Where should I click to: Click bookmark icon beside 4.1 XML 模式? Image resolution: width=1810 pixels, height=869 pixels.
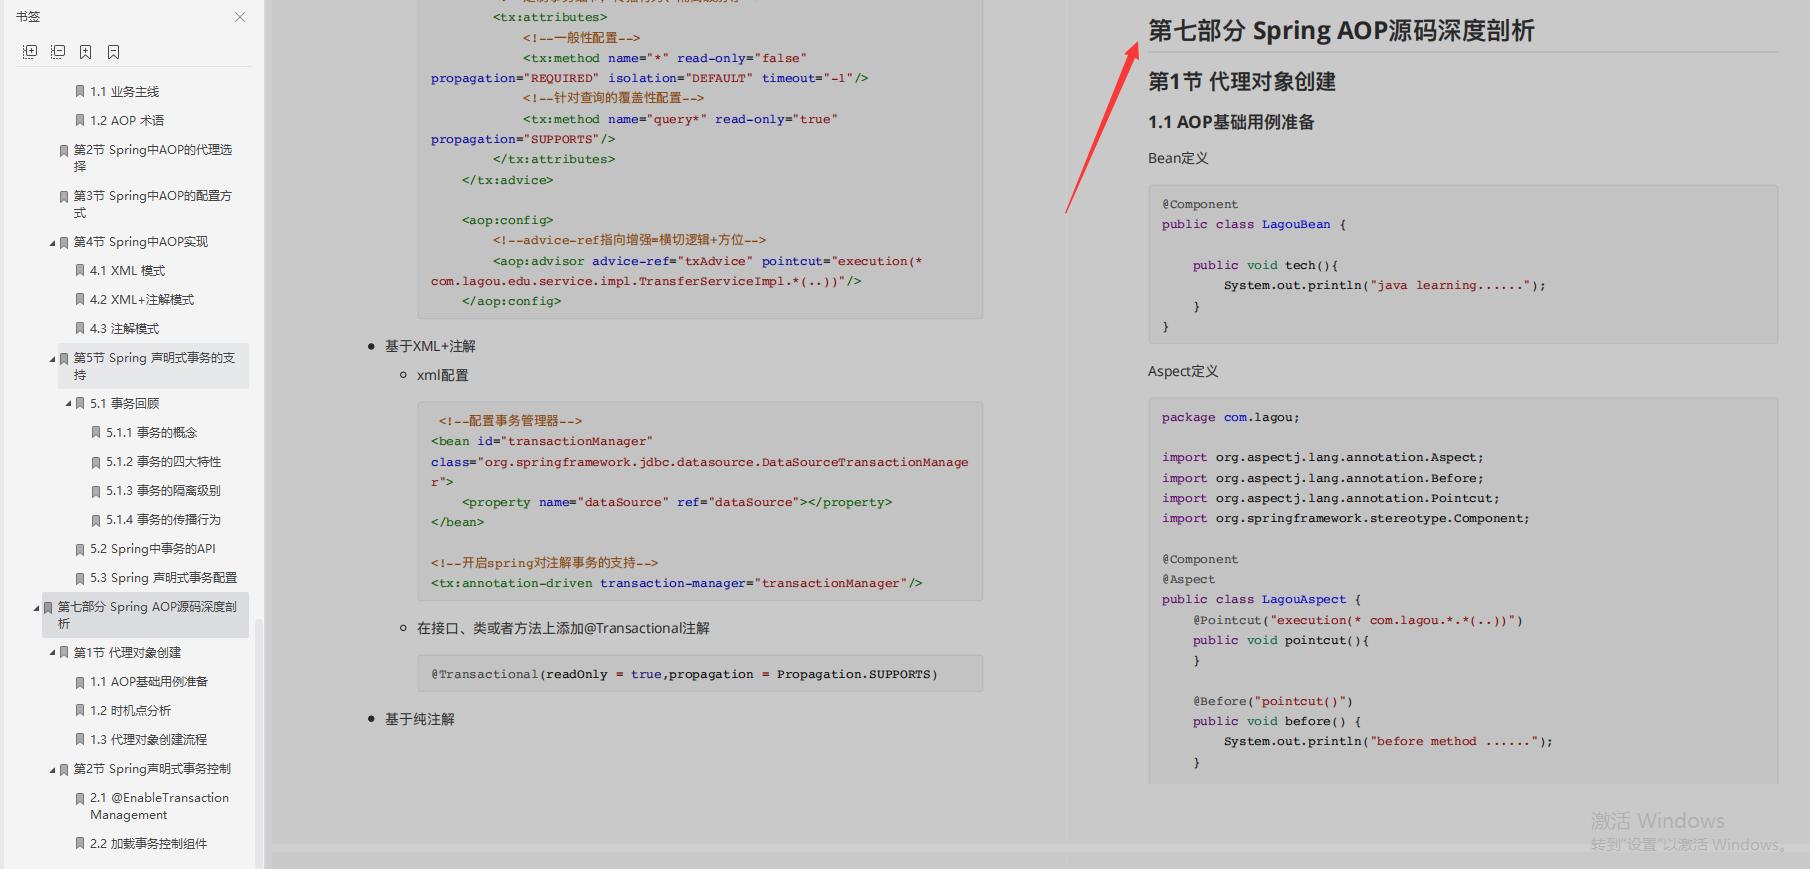(x=80, y=271)
